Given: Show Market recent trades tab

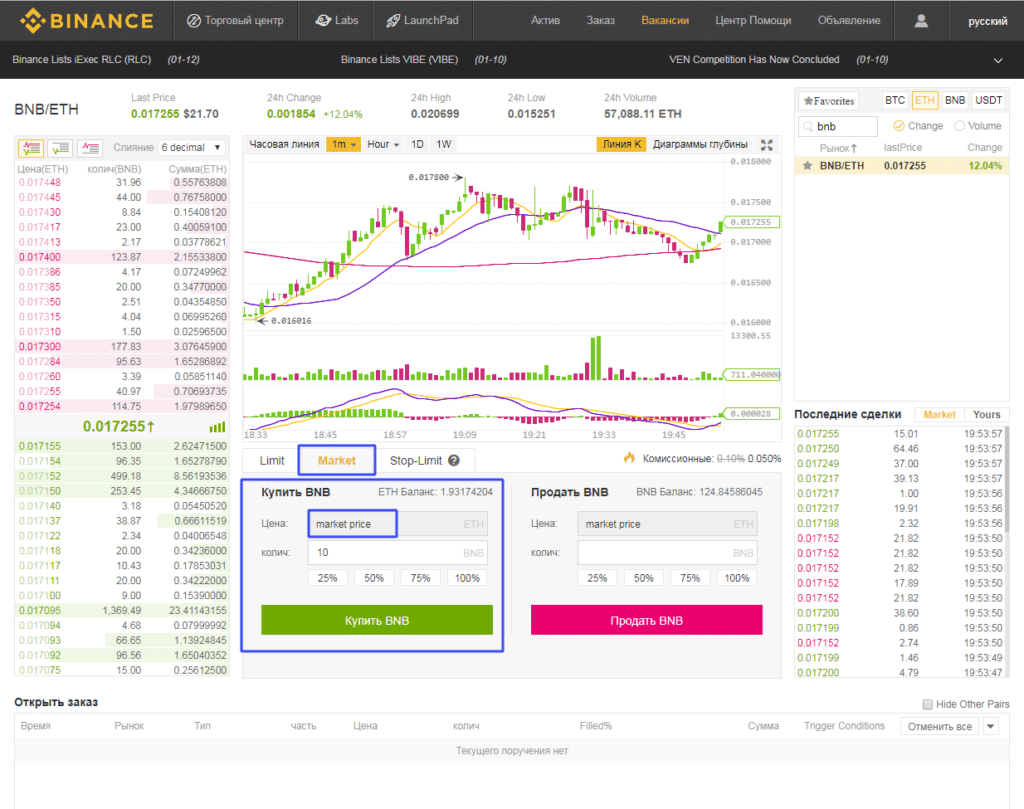Looking at the screenshot, I should coord(939,415).
